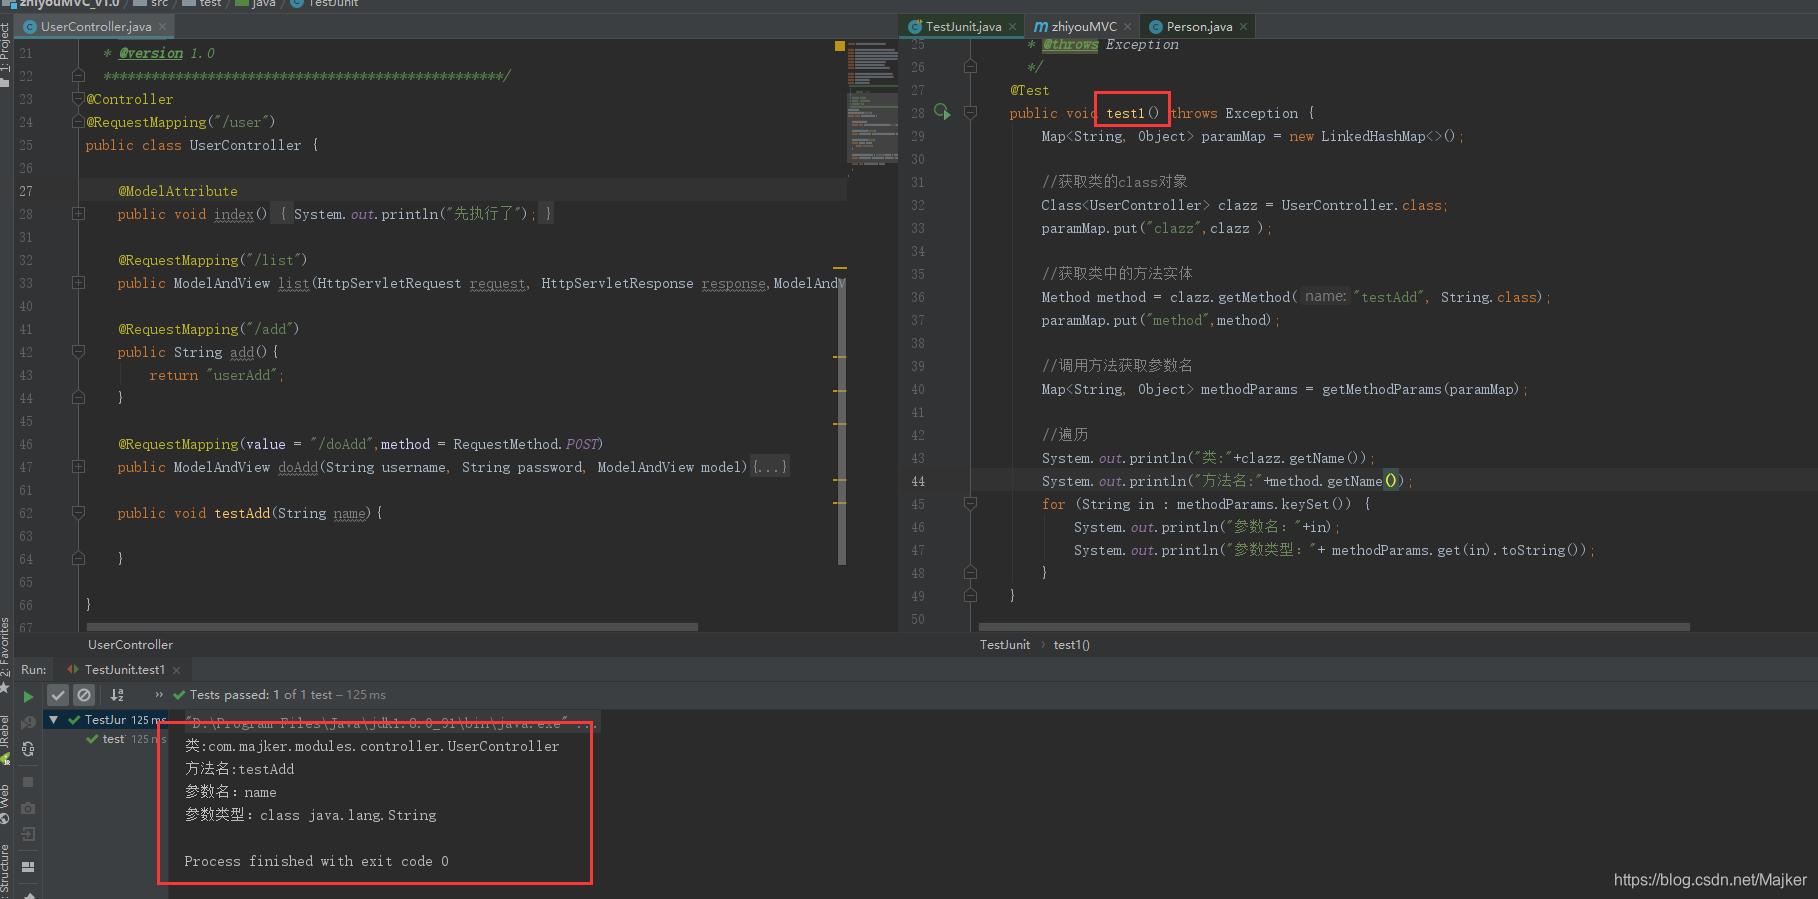The height and width of the screenshot is (899, 1818).
Task: Switch to UserController.java editor tab
Action: point(95,27)
